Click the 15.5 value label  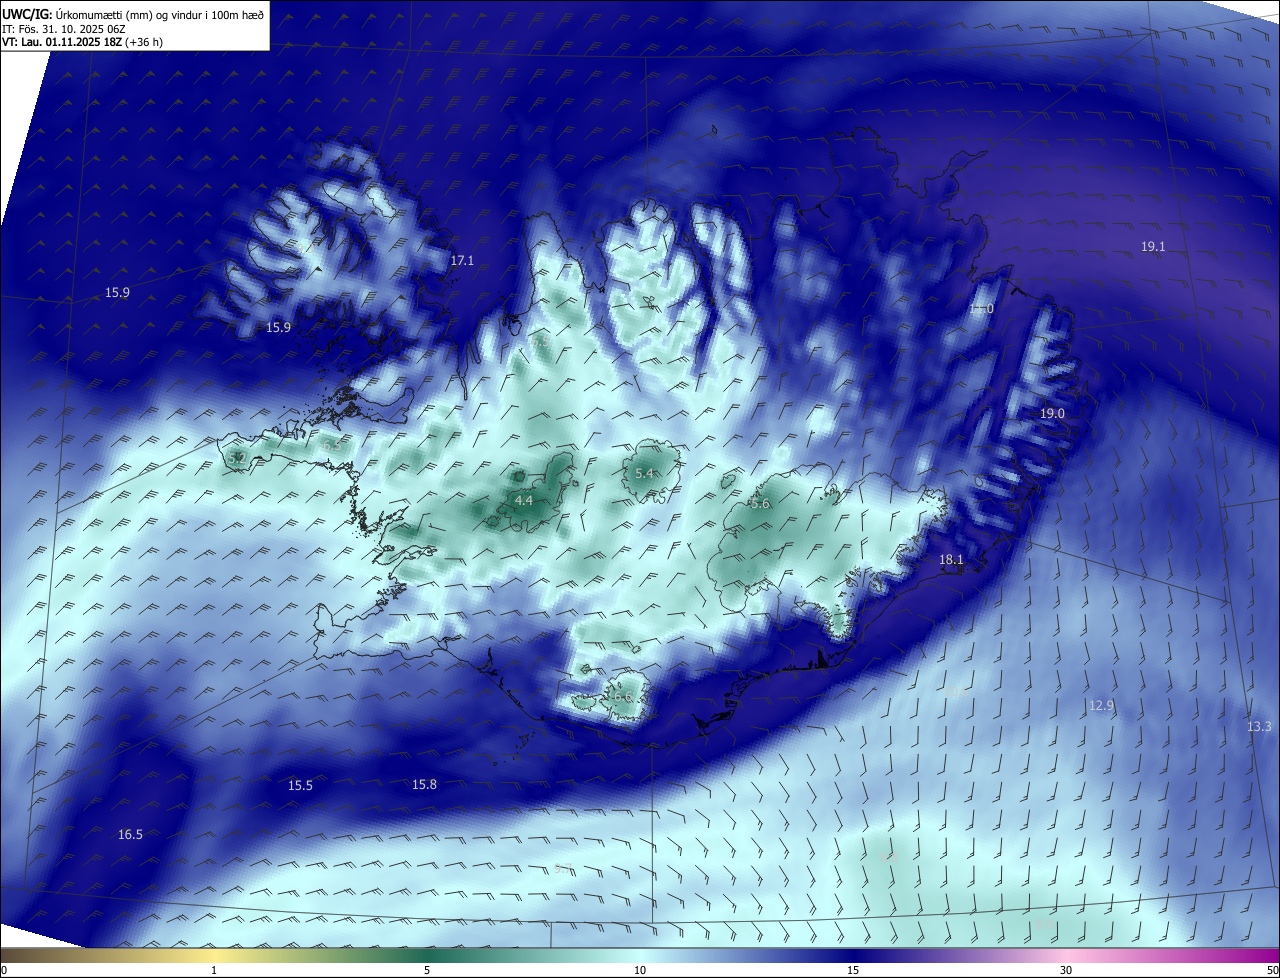(x=300, y=785)
